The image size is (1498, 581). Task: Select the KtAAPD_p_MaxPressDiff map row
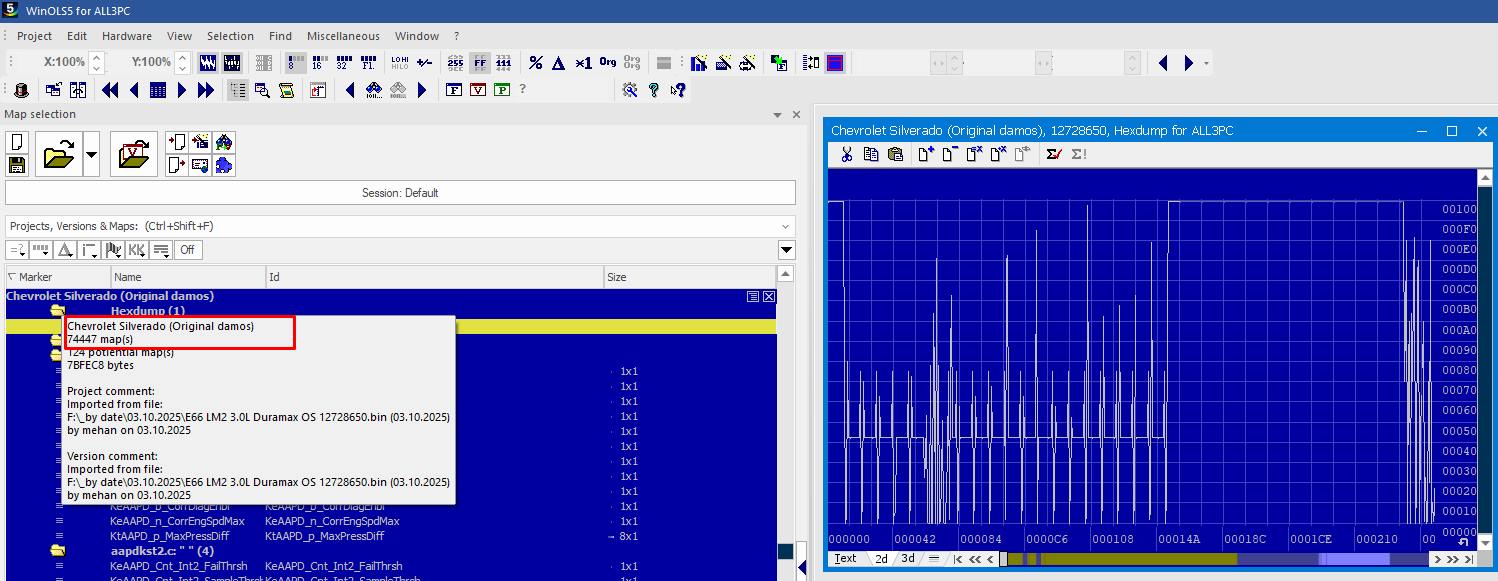390,536
